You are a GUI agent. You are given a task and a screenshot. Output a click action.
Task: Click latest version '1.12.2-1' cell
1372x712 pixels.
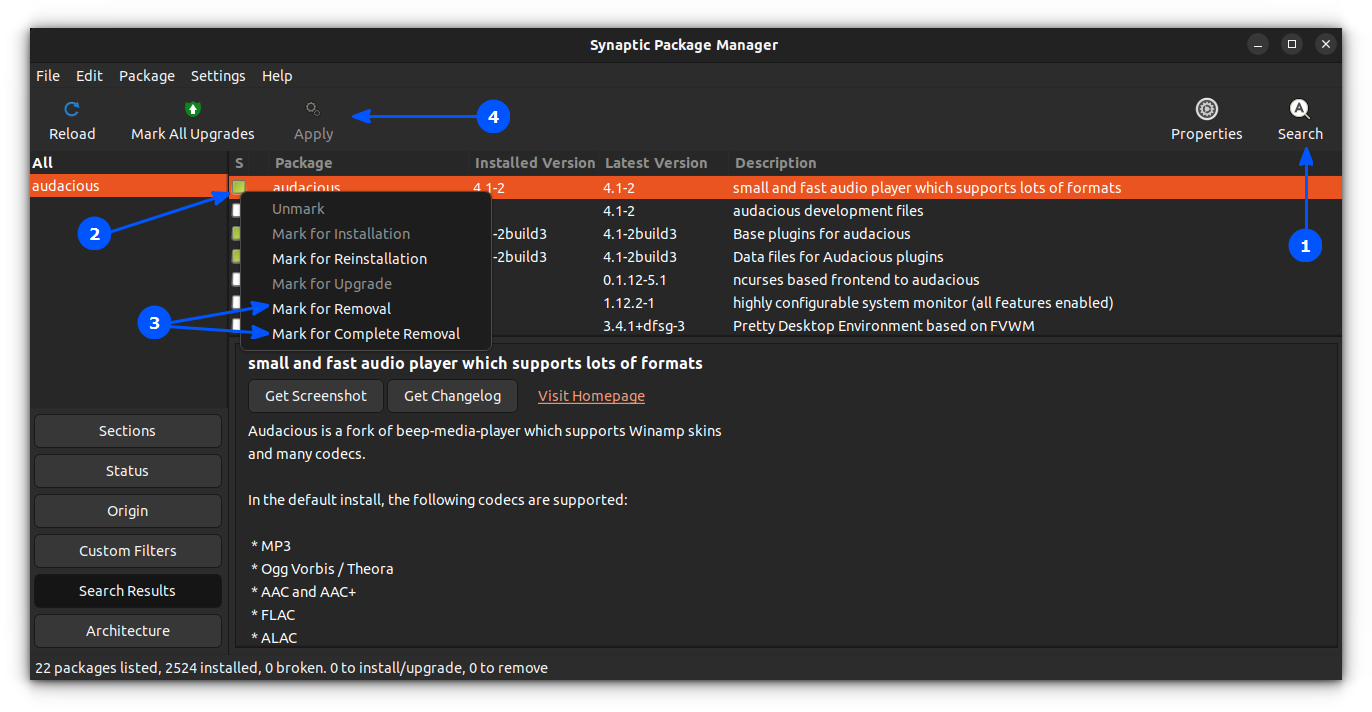point(628,303)
